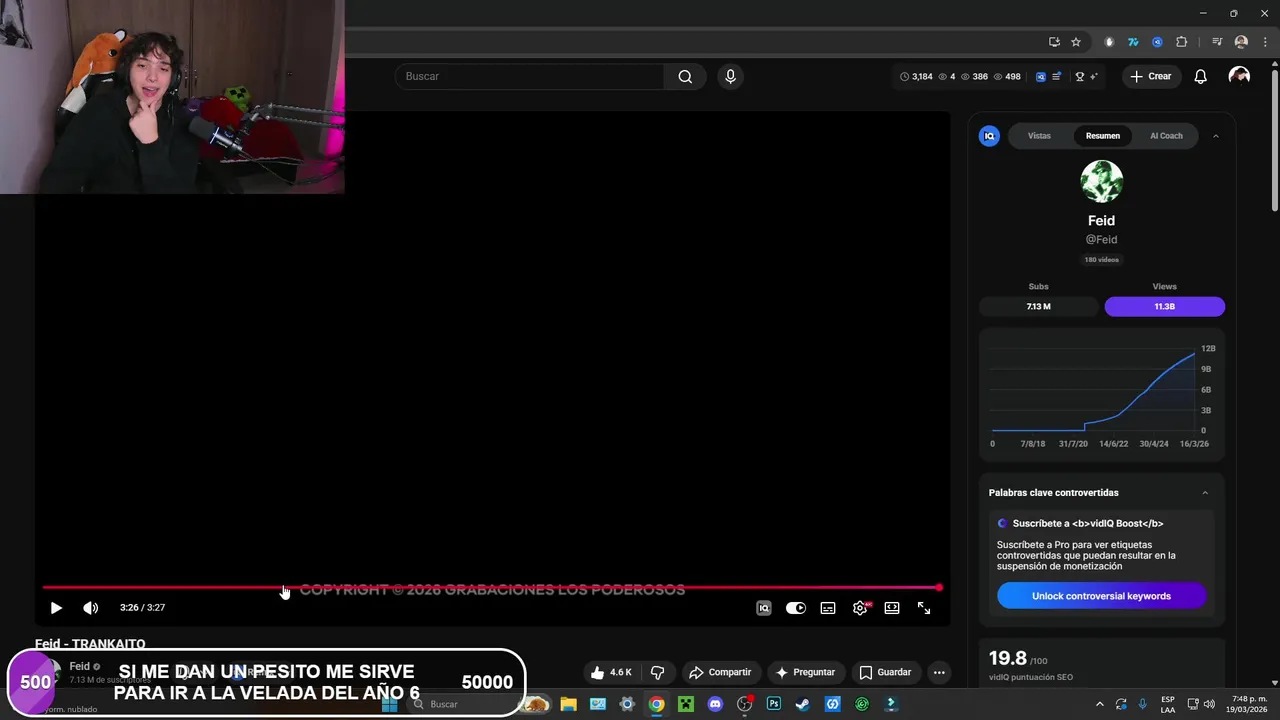Open Steam from the taskbar
The image size is (1280, 720).
pos(803,704)
